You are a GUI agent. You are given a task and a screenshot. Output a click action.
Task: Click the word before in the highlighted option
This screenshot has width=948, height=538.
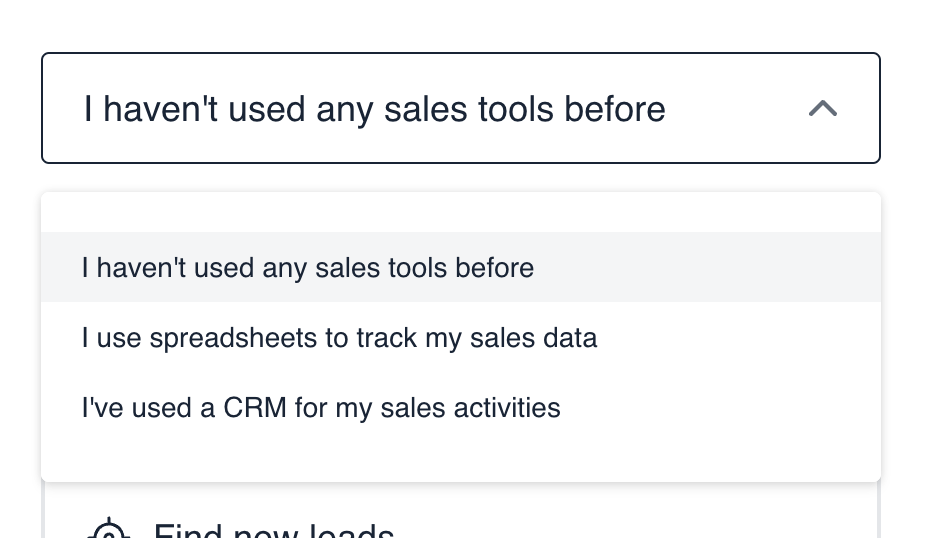point(495,268)
